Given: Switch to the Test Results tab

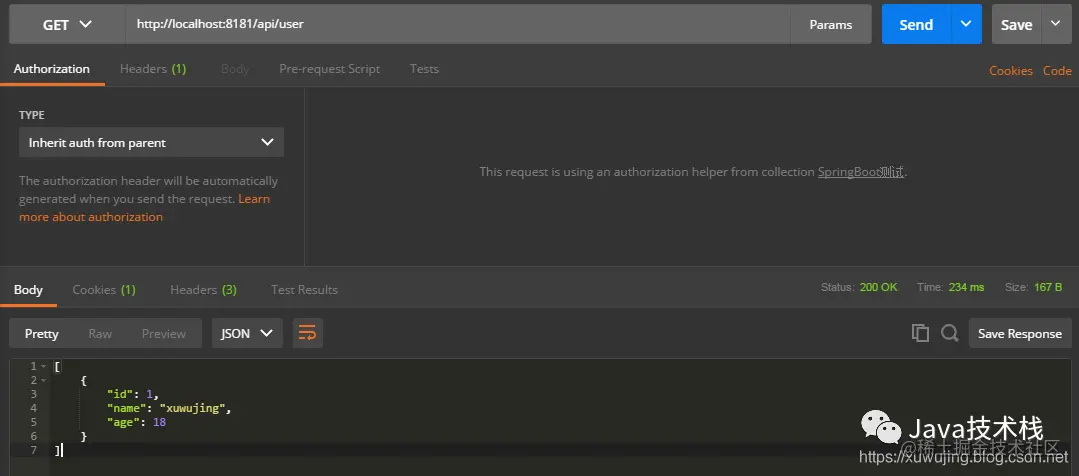Looking at the screenshot, I should [304, 290].
